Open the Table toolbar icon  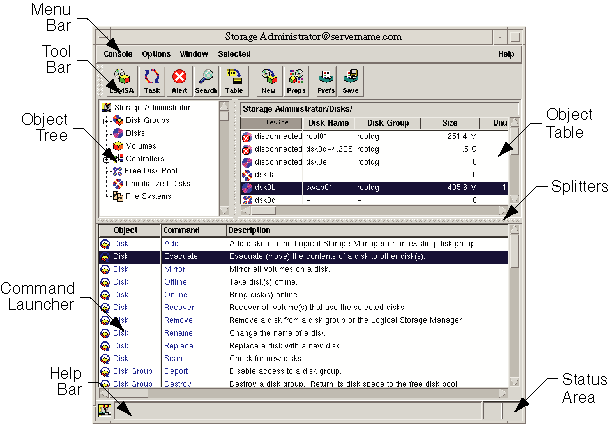[235, 79]
